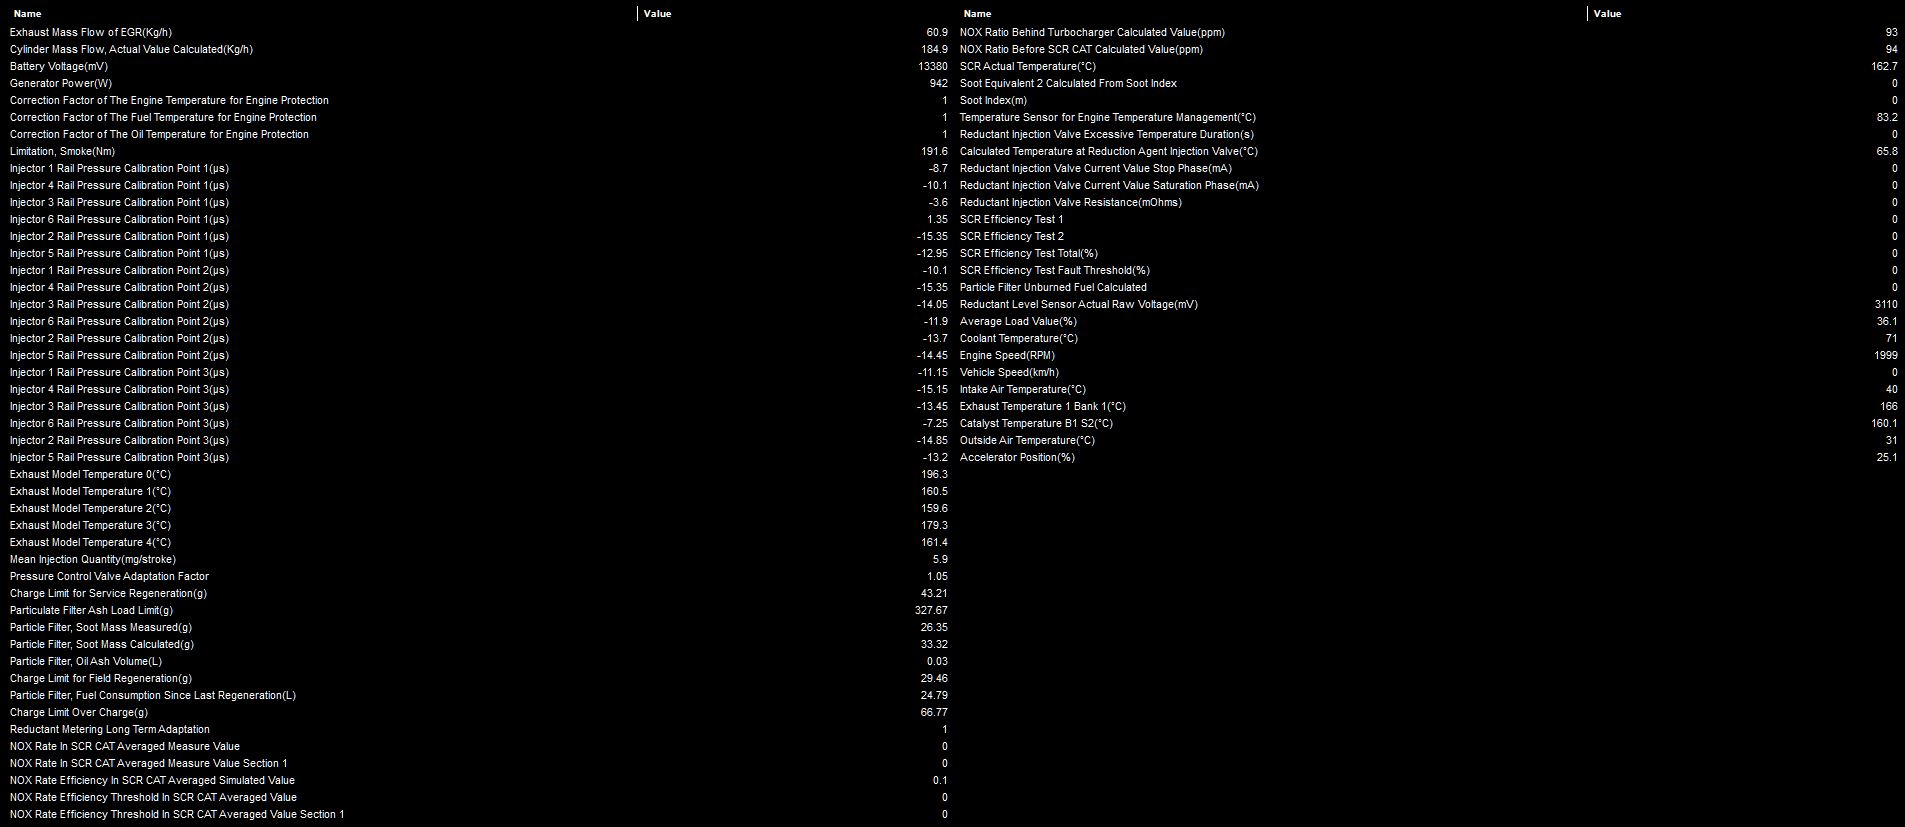Viewport: 1905px width, 827px height.
Task: Select Particulate Filter Ash Load Limit row
Action: pyautogui.click(x=478, y=610)
